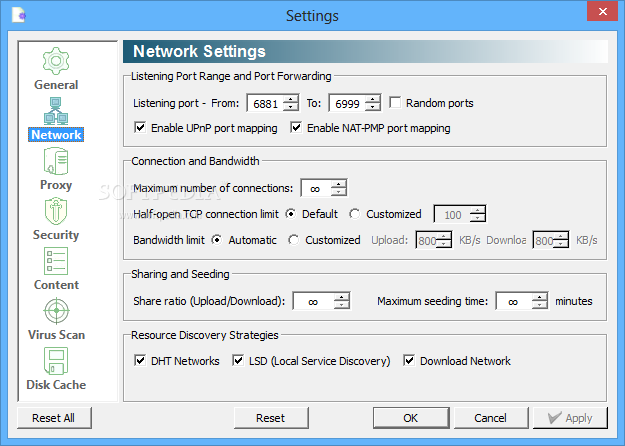
Task: Click the To port field showing 6999
Action: [347, 103]
